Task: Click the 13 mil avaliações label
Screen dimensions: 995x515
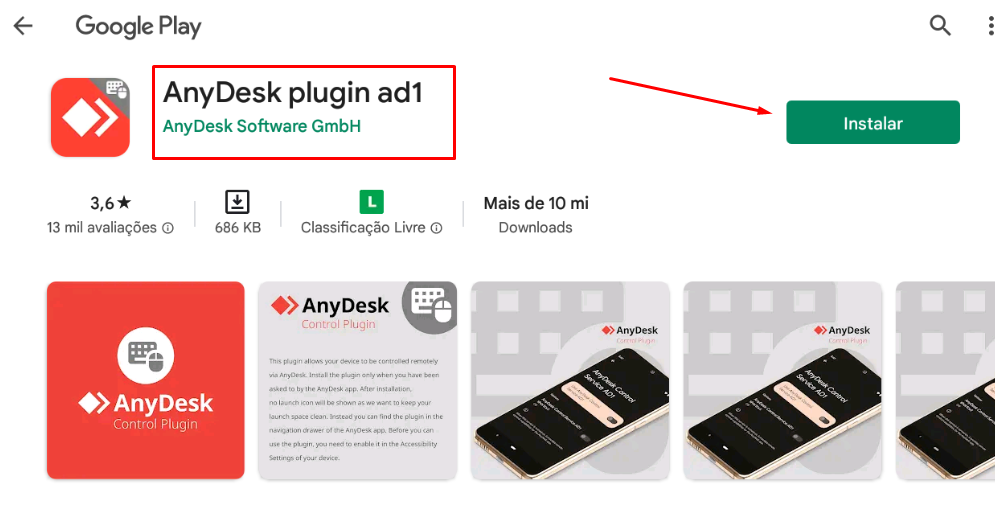Action: pos(102,228)
